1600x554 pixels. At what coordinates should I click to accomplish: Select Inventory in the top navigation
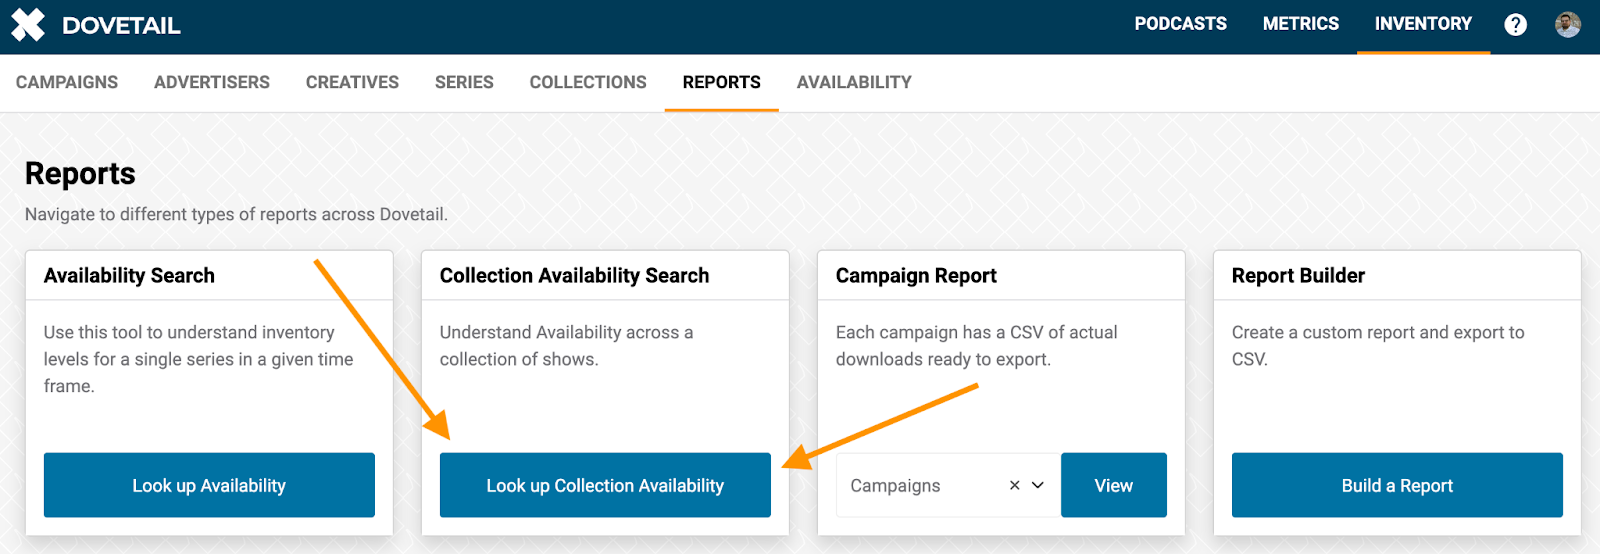pos(1423,24)
